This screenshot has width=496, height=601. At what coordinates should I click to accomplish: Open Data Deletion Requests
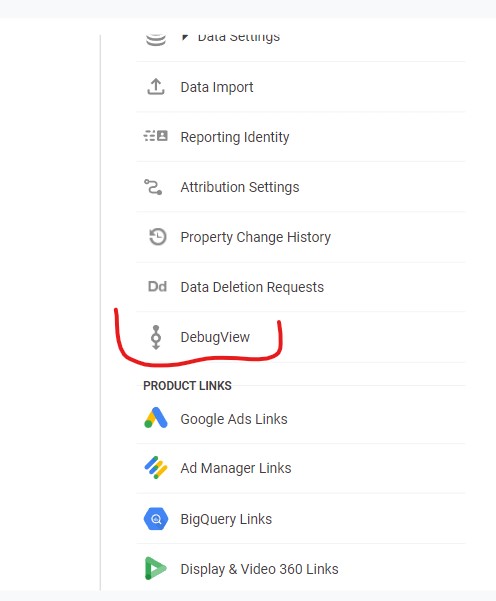(x=301, y=287)
